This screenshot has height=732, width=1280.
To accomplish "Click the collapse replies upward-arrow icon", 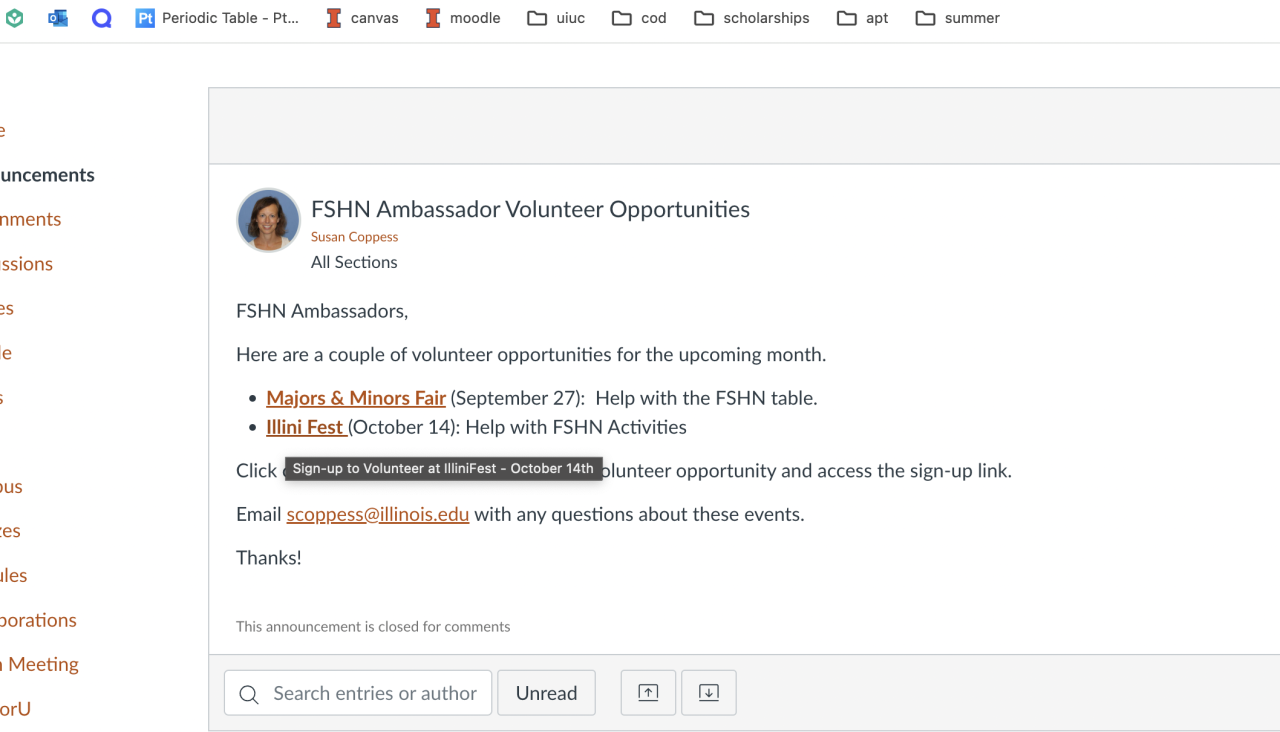I will click(x=648, y=693).
